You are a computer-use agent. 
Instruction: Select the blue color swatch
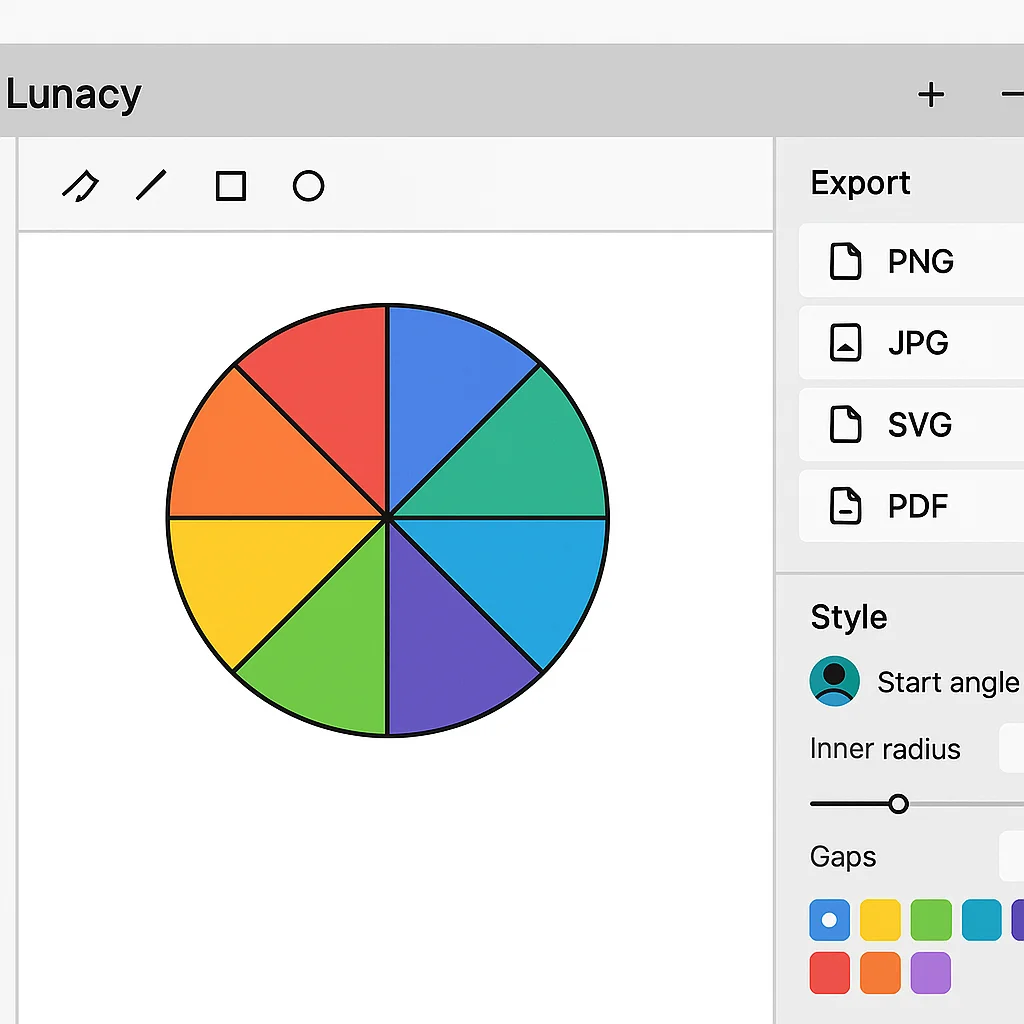click(x=829, y=919)
